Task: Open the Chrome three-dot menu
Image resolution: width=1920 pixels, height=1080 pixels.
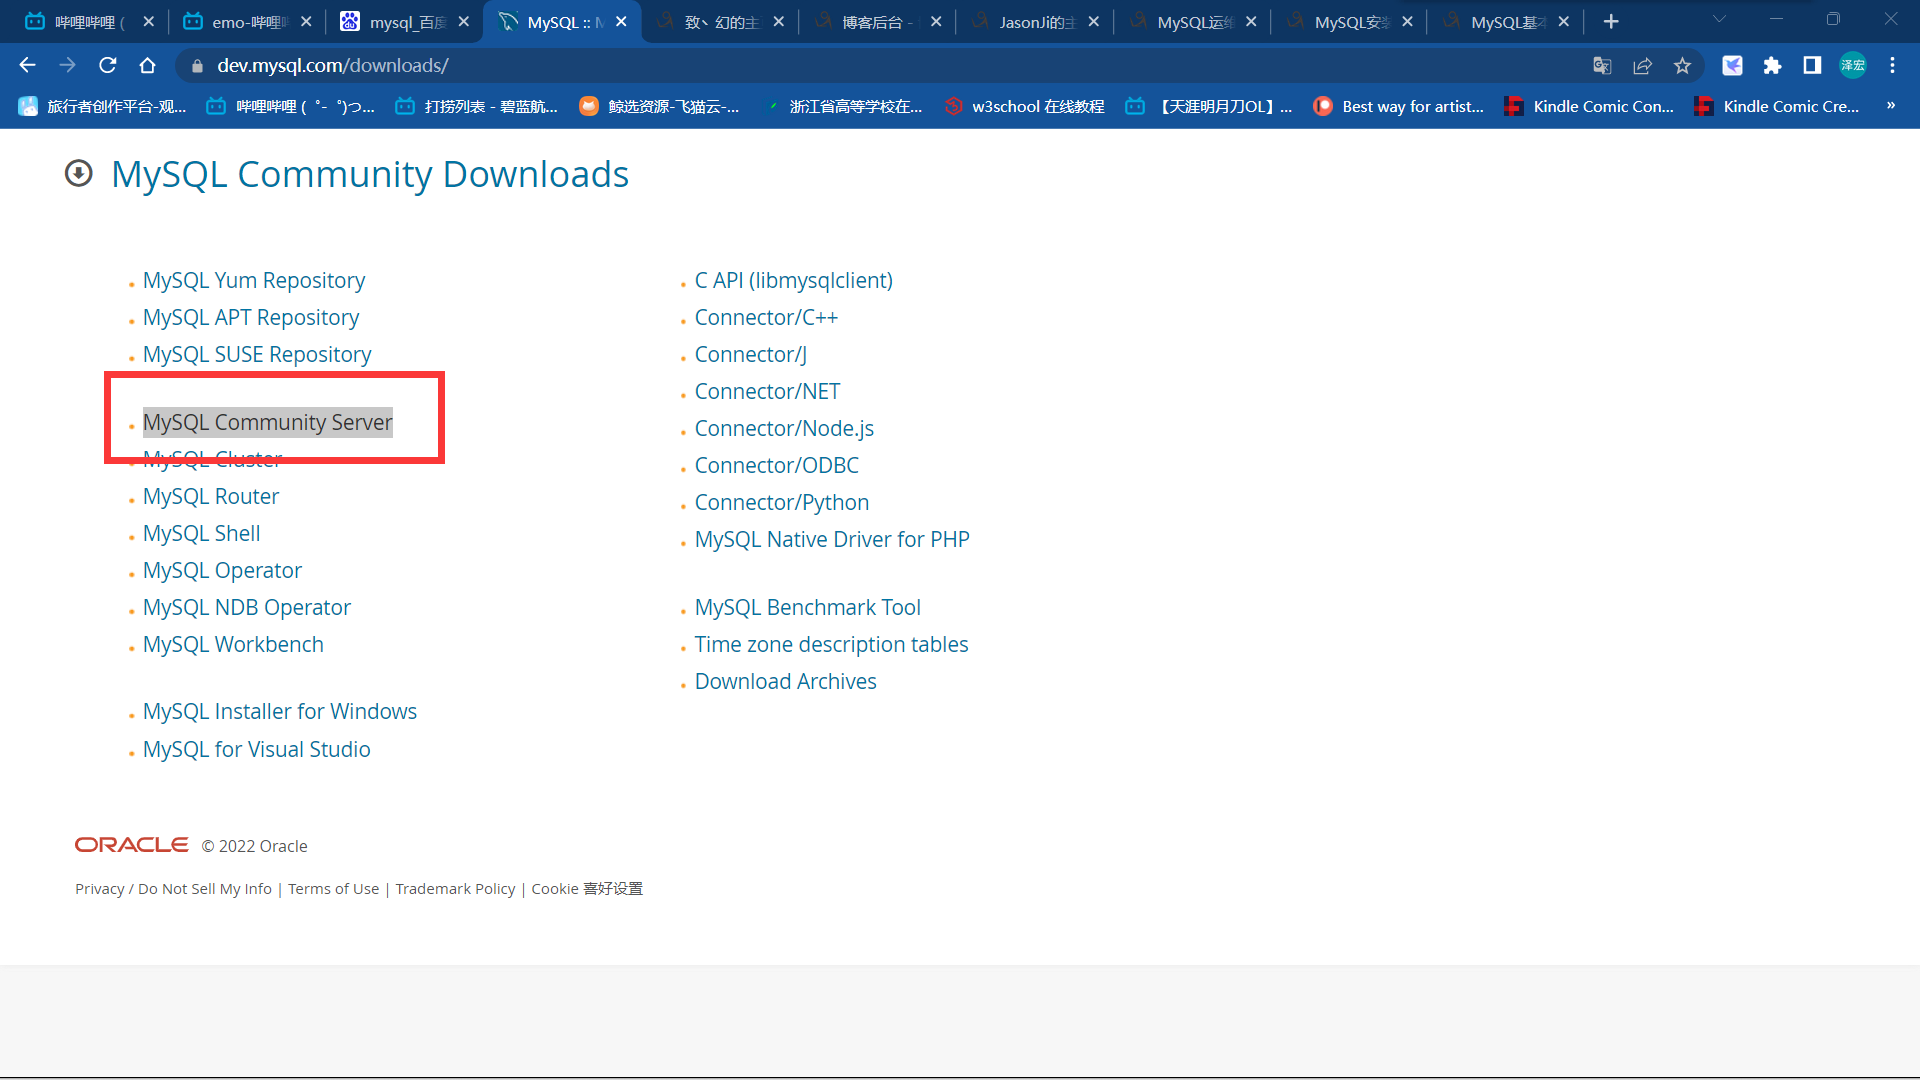Action: coord(1892,65)
